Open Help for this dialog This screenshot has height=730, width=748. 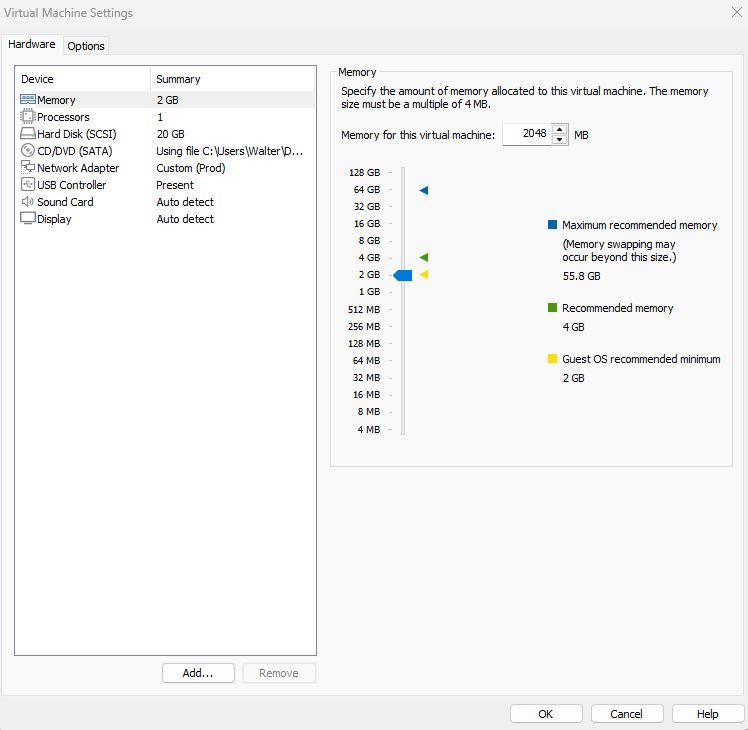click(x=708, y=714)
